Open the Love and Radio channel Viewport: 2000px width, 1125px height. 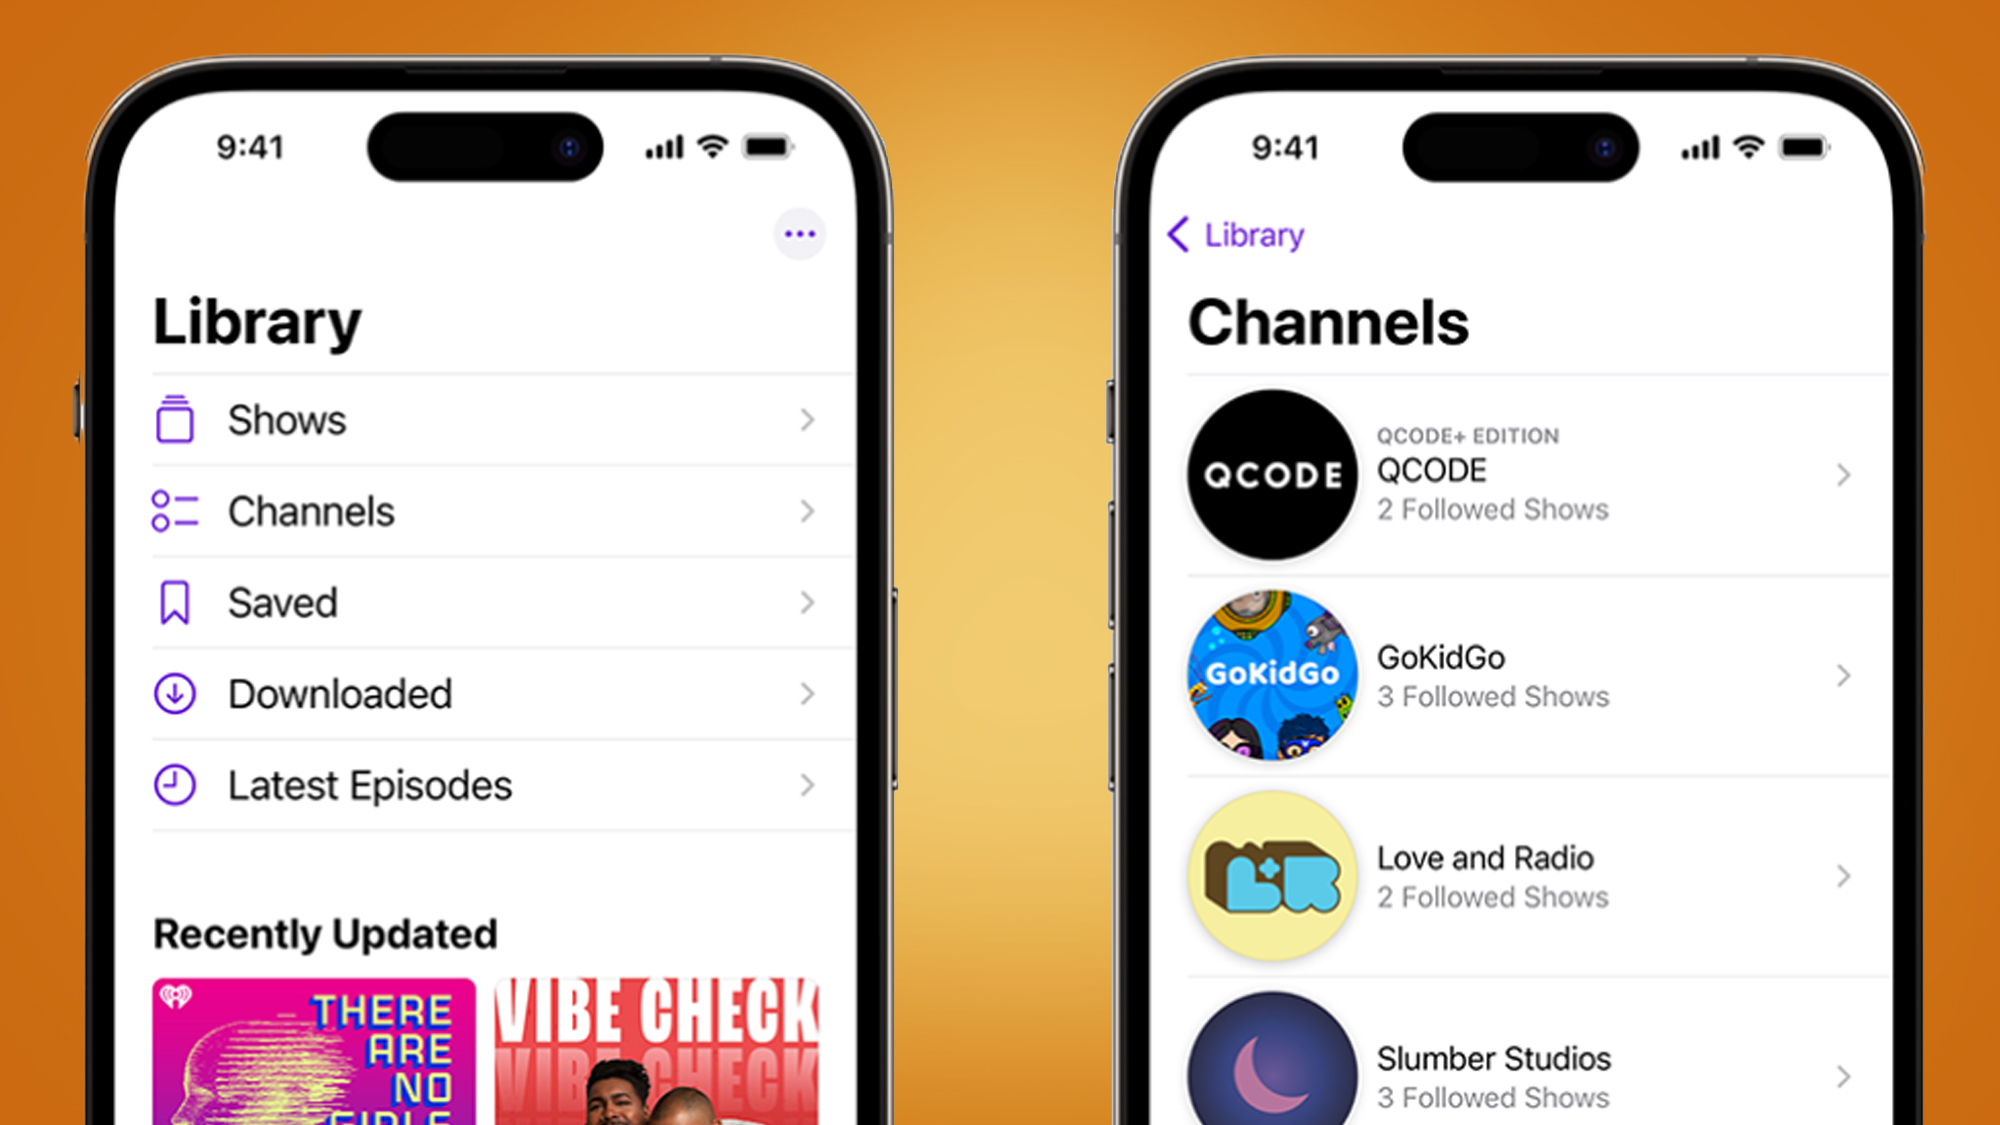[x=1511, y=874]
